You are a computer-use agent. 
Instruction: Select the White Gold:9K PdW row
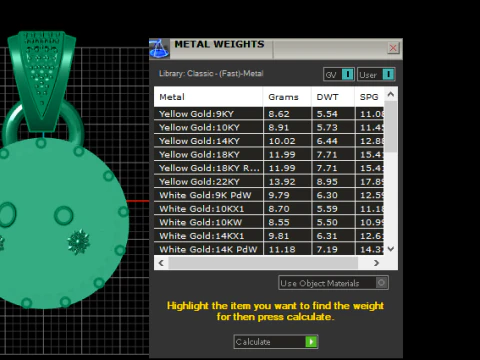269,195
